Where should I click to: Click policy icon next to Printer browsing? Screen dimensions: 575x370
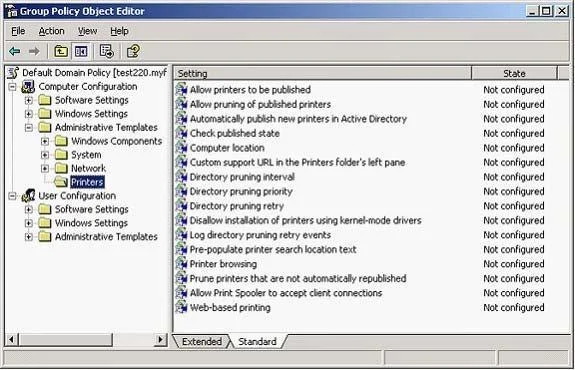click(x=182, y=264)
